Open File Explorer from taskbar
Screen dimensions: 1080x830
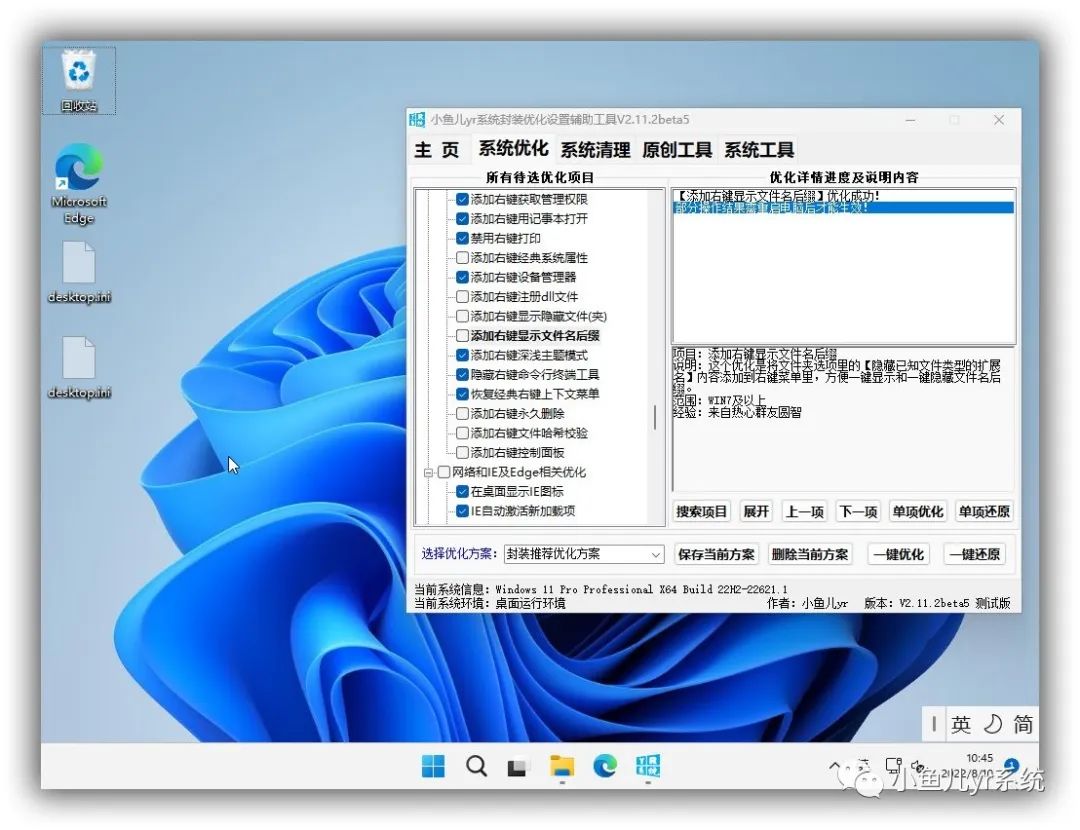[x=561, y=766]
